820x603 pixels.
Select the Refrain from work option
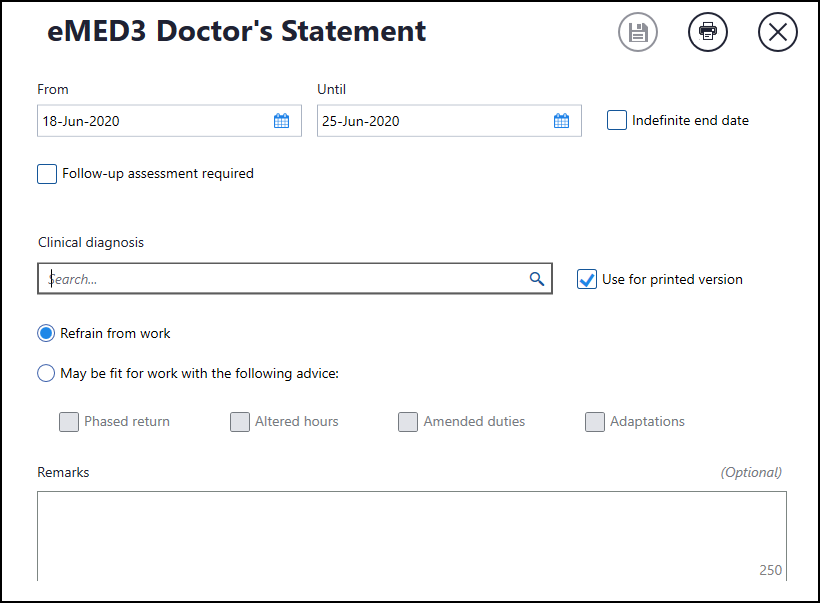pos(46,333)
